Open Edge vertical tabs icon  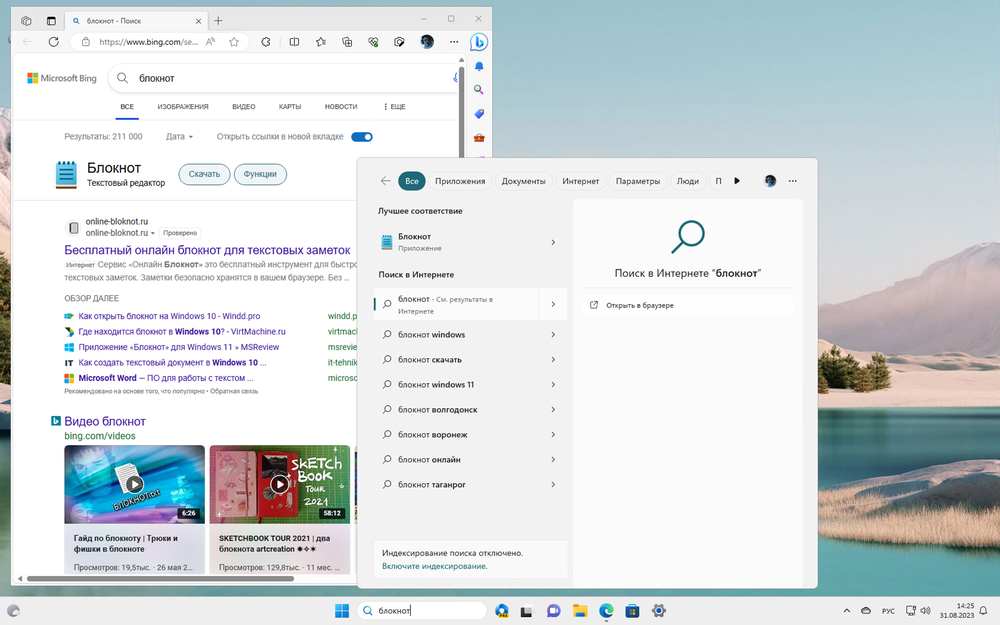(x=51, y=21)
